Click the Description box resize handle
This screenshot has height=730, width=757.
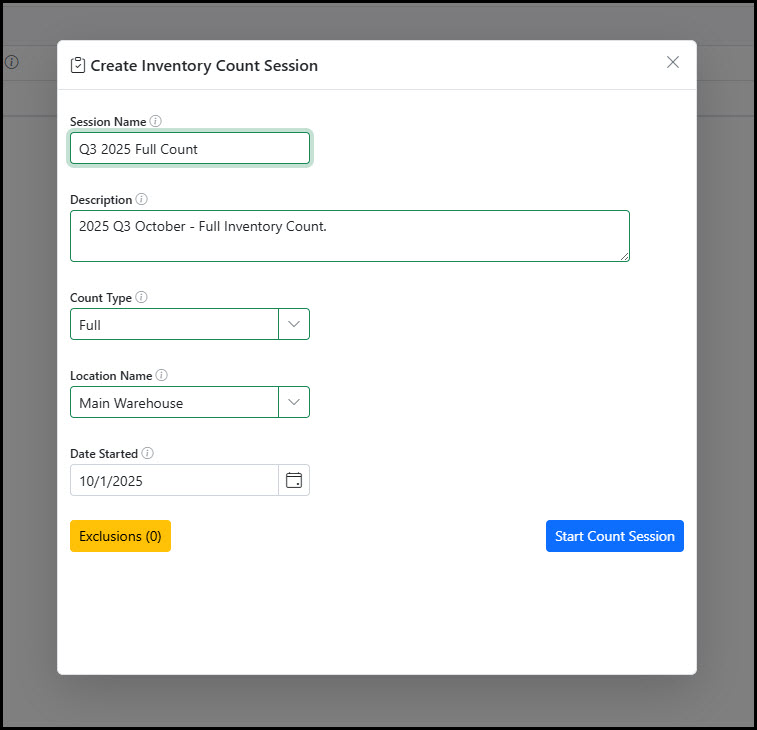coord(624,256)
